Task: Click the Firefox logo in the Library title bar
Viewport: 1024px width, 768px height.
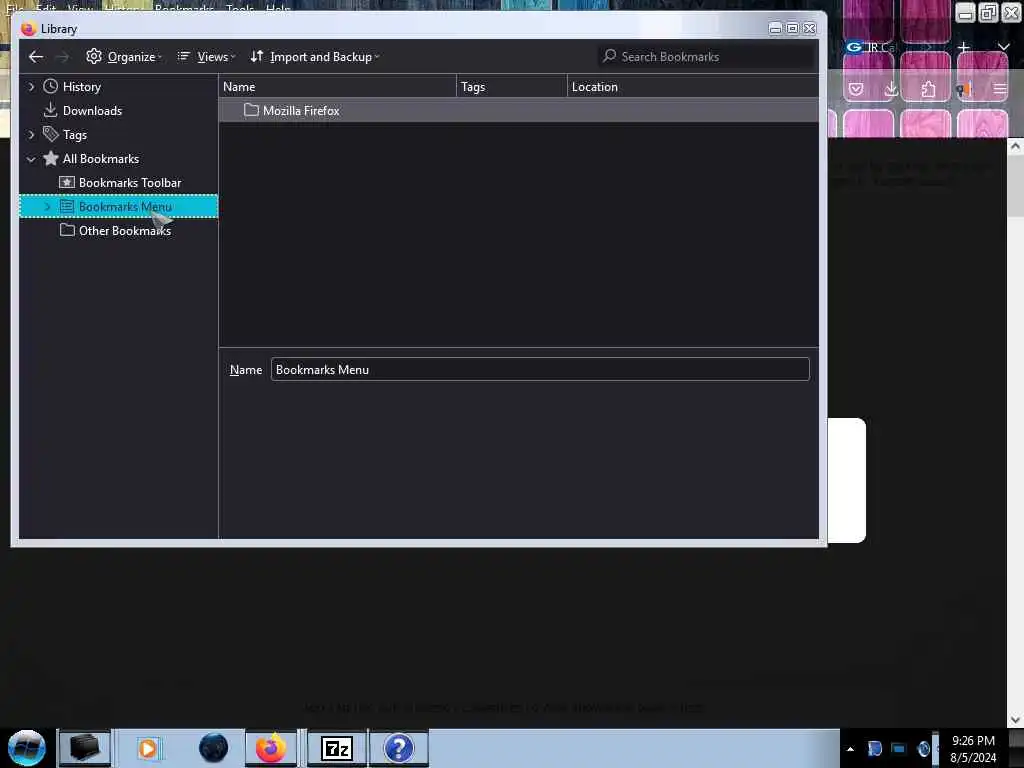Action: pos(28,29)
